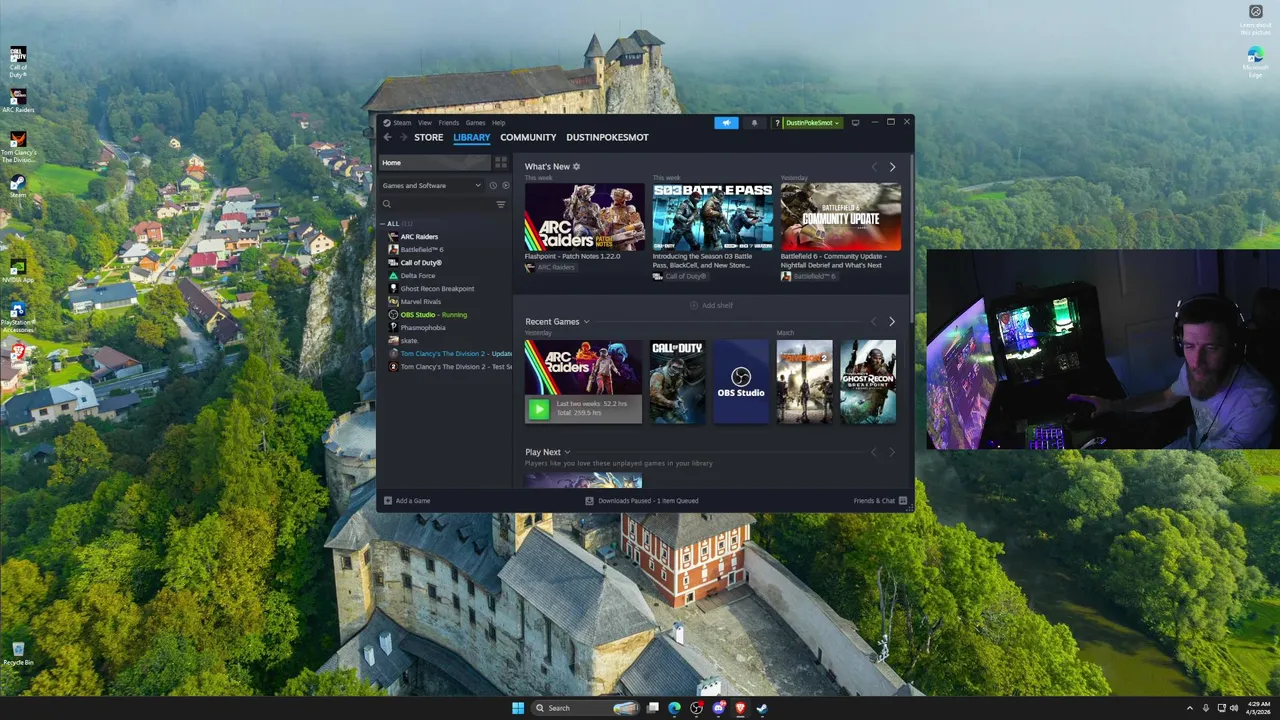Screen dimensions: 1280x720
Task: Open the Help menu in Steam
Action: pos(498,123)
